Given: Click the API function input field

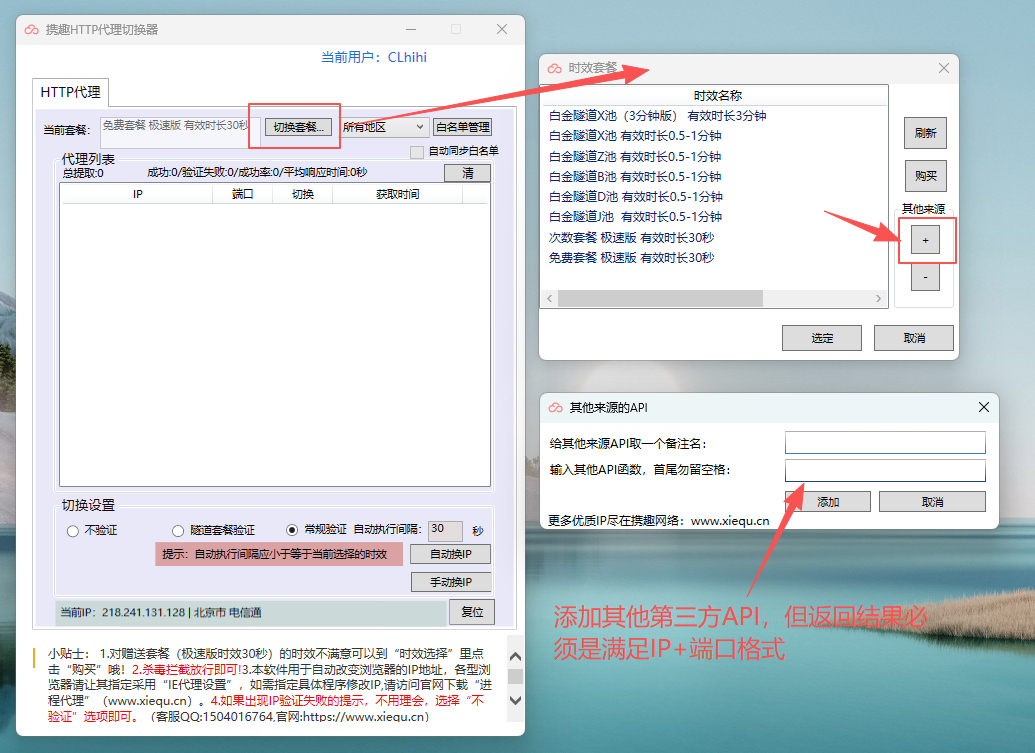Looking at the screenshot, I should coord(885,471).
